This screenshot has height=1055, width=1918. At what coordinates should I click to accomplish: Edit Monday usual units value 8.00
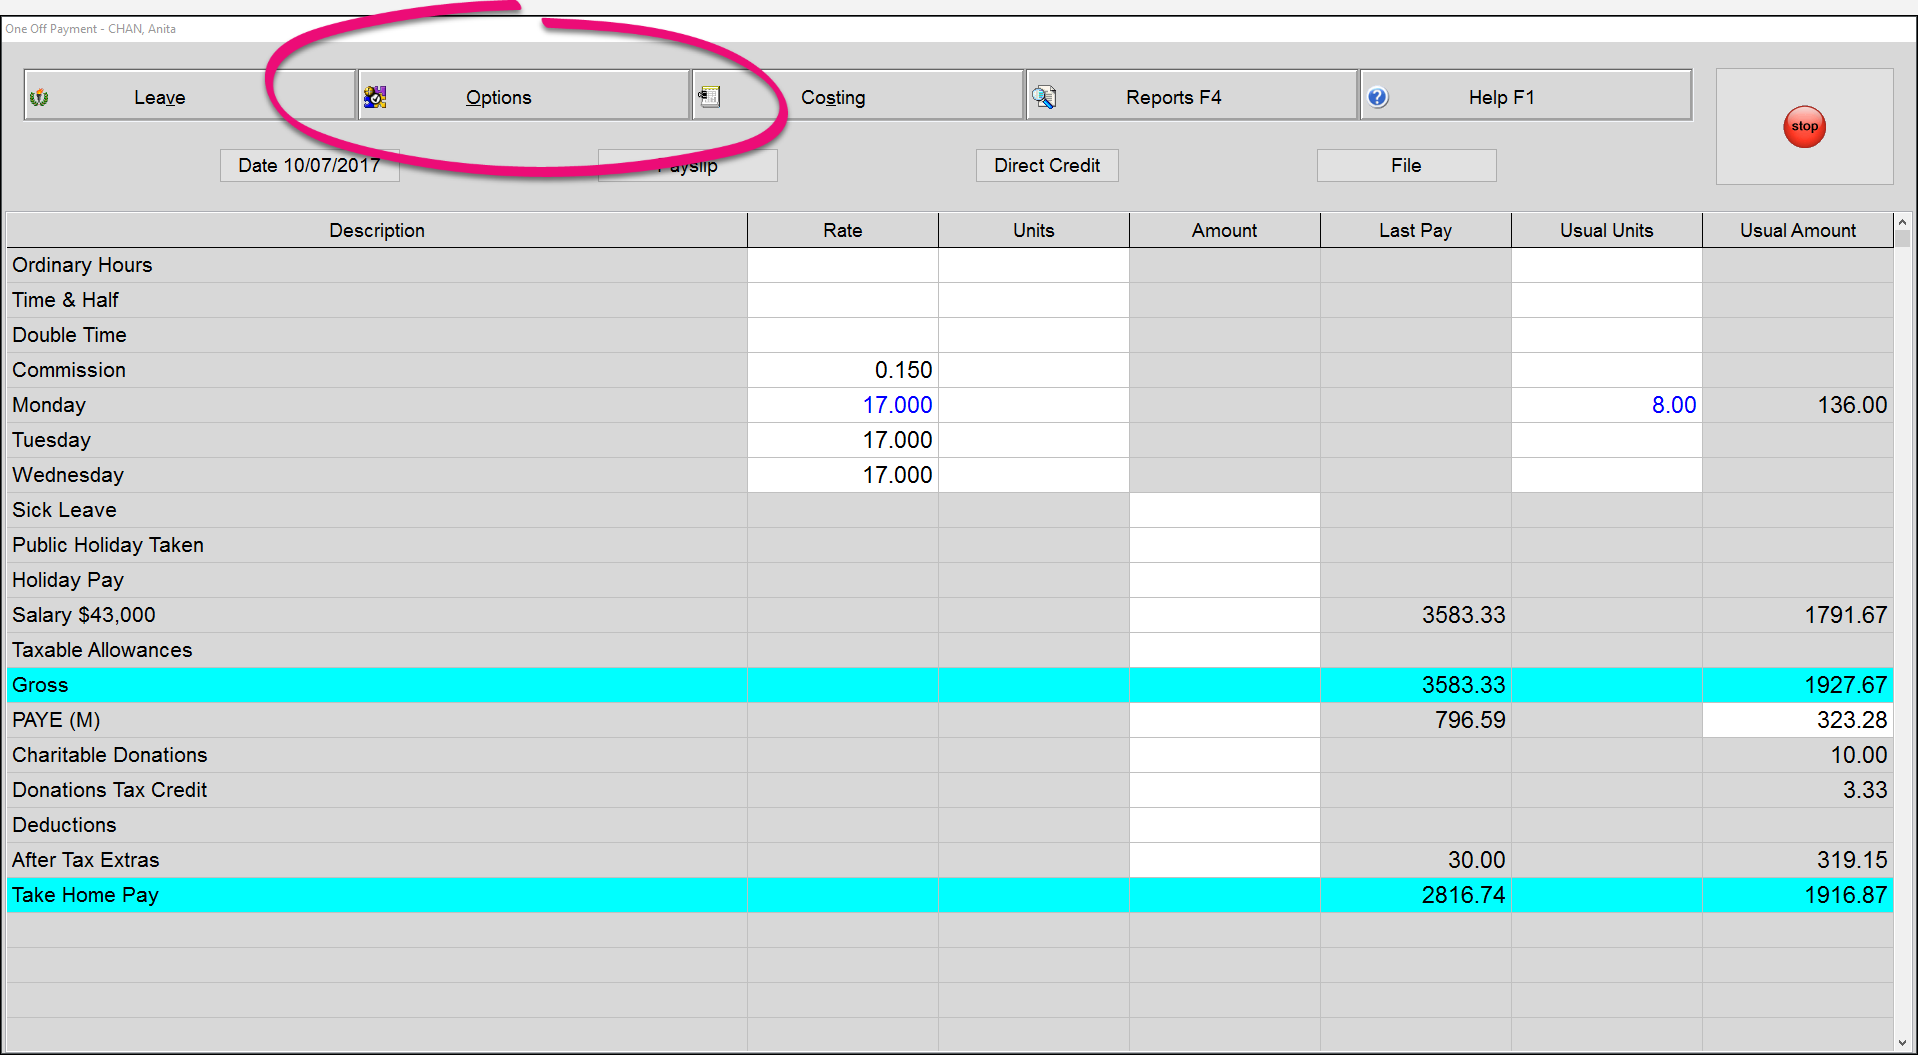click(x=1606, y=405)
